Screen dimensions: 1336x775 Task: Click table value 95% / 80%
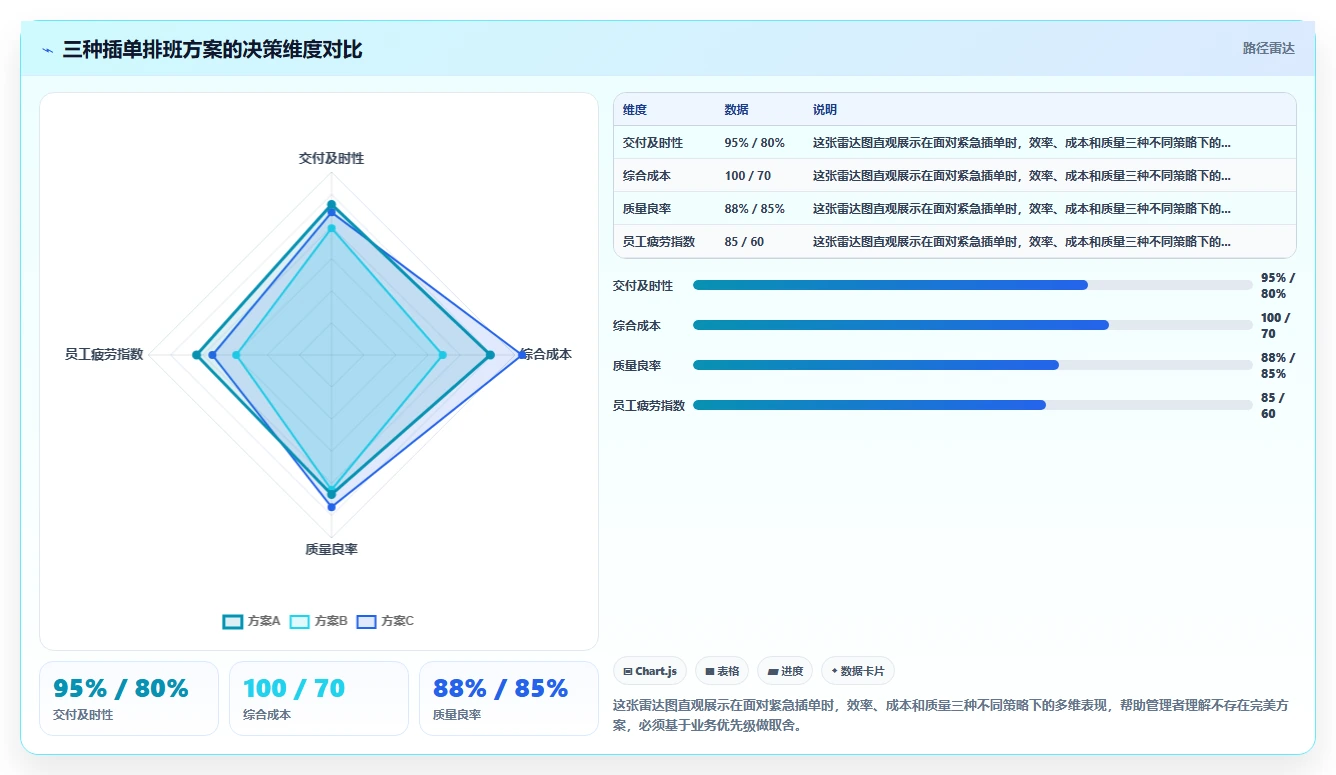[755, 143]
